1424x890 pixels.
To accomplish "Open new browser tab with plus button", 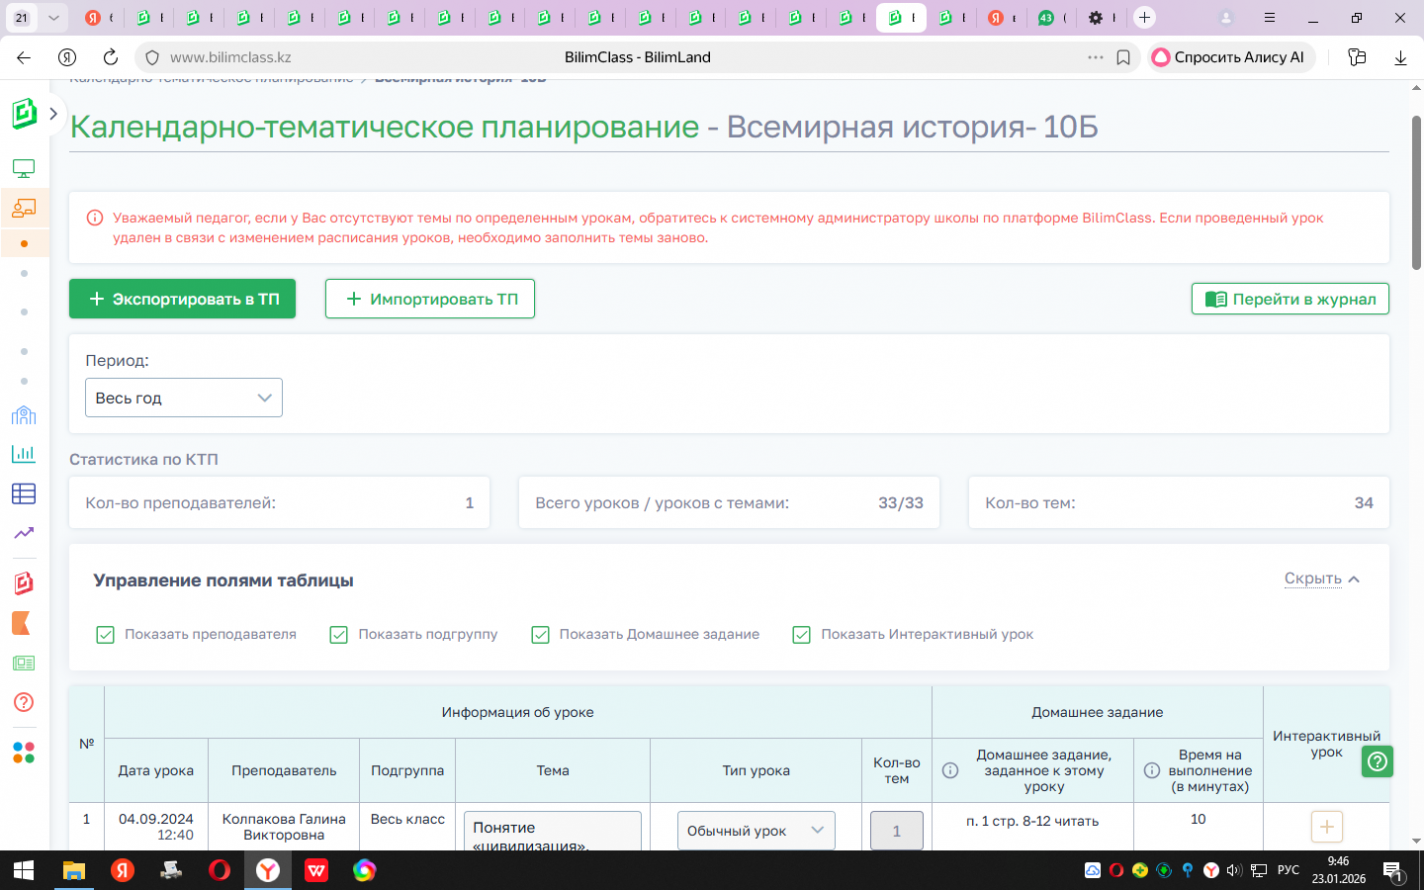I will pos(1144,18).
